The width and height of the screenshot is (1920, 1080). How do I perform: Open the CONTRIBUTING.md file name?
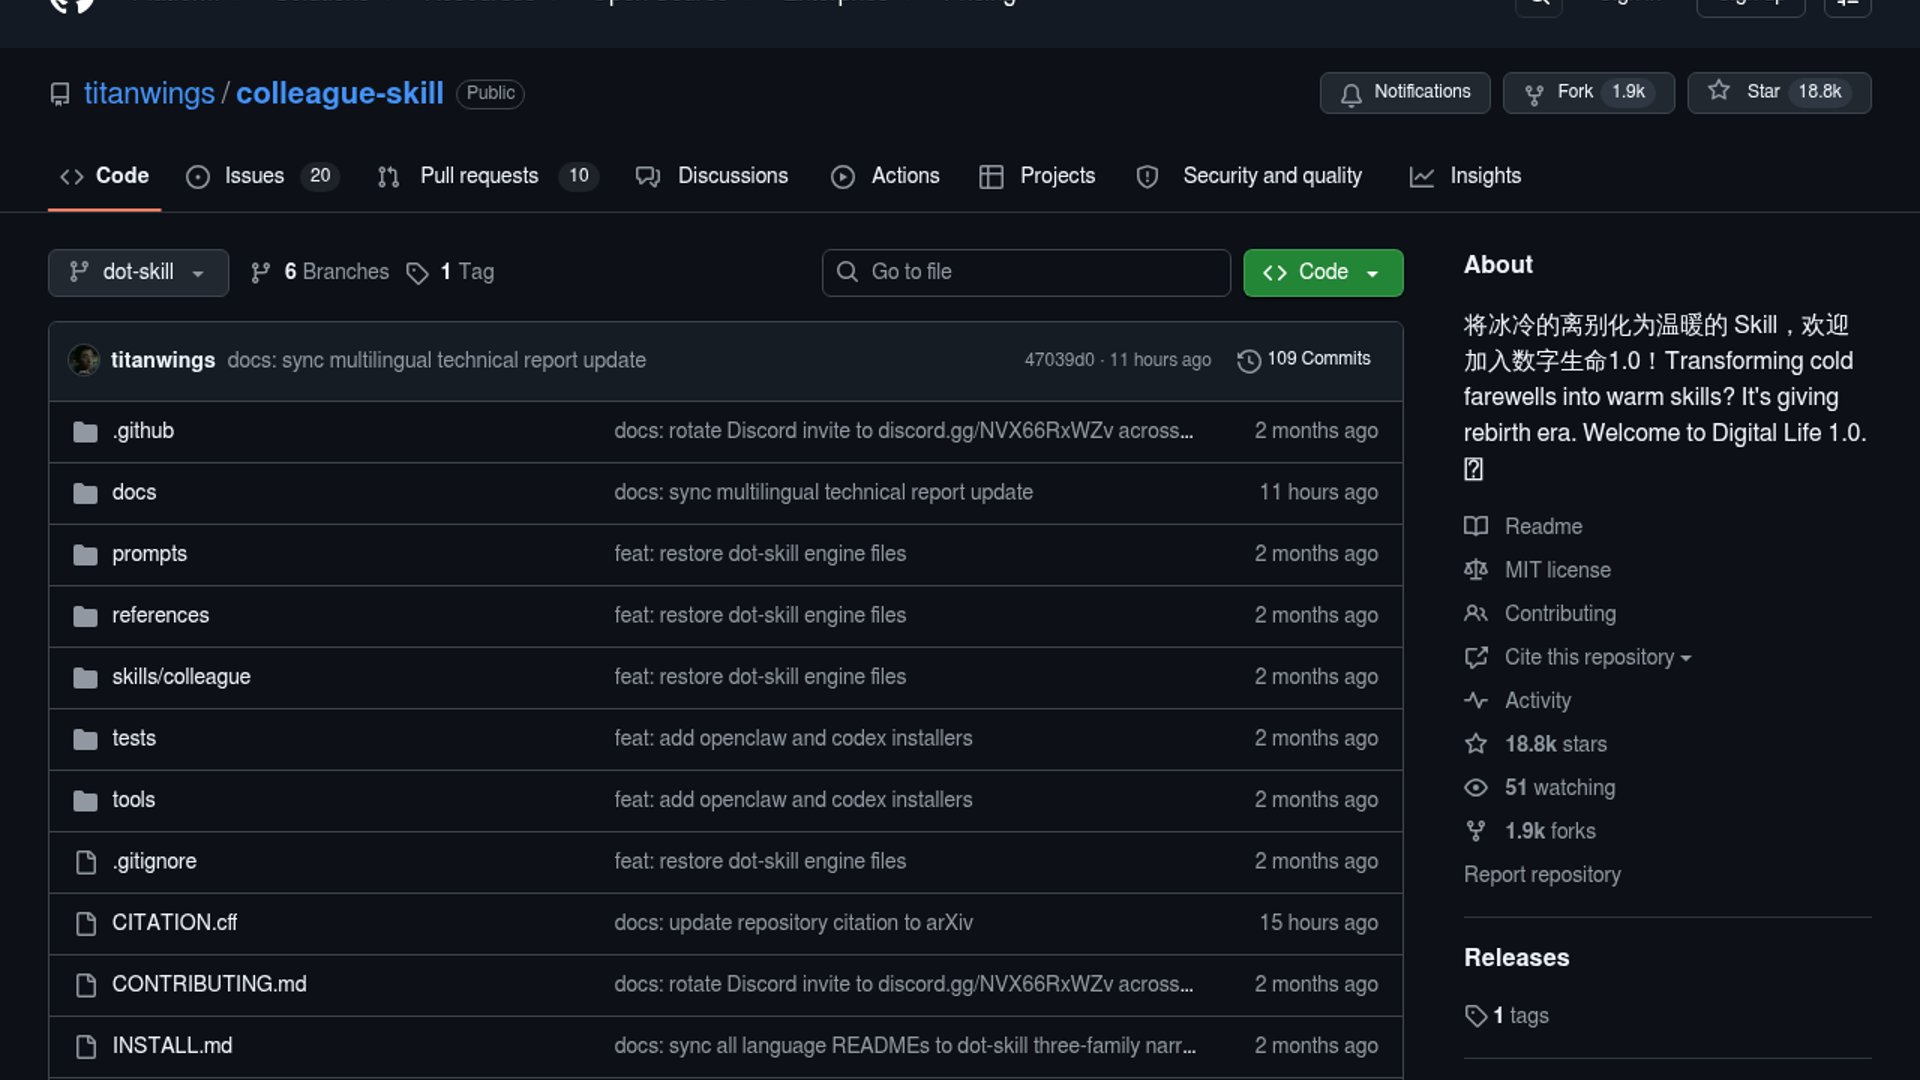pos(209,984)
